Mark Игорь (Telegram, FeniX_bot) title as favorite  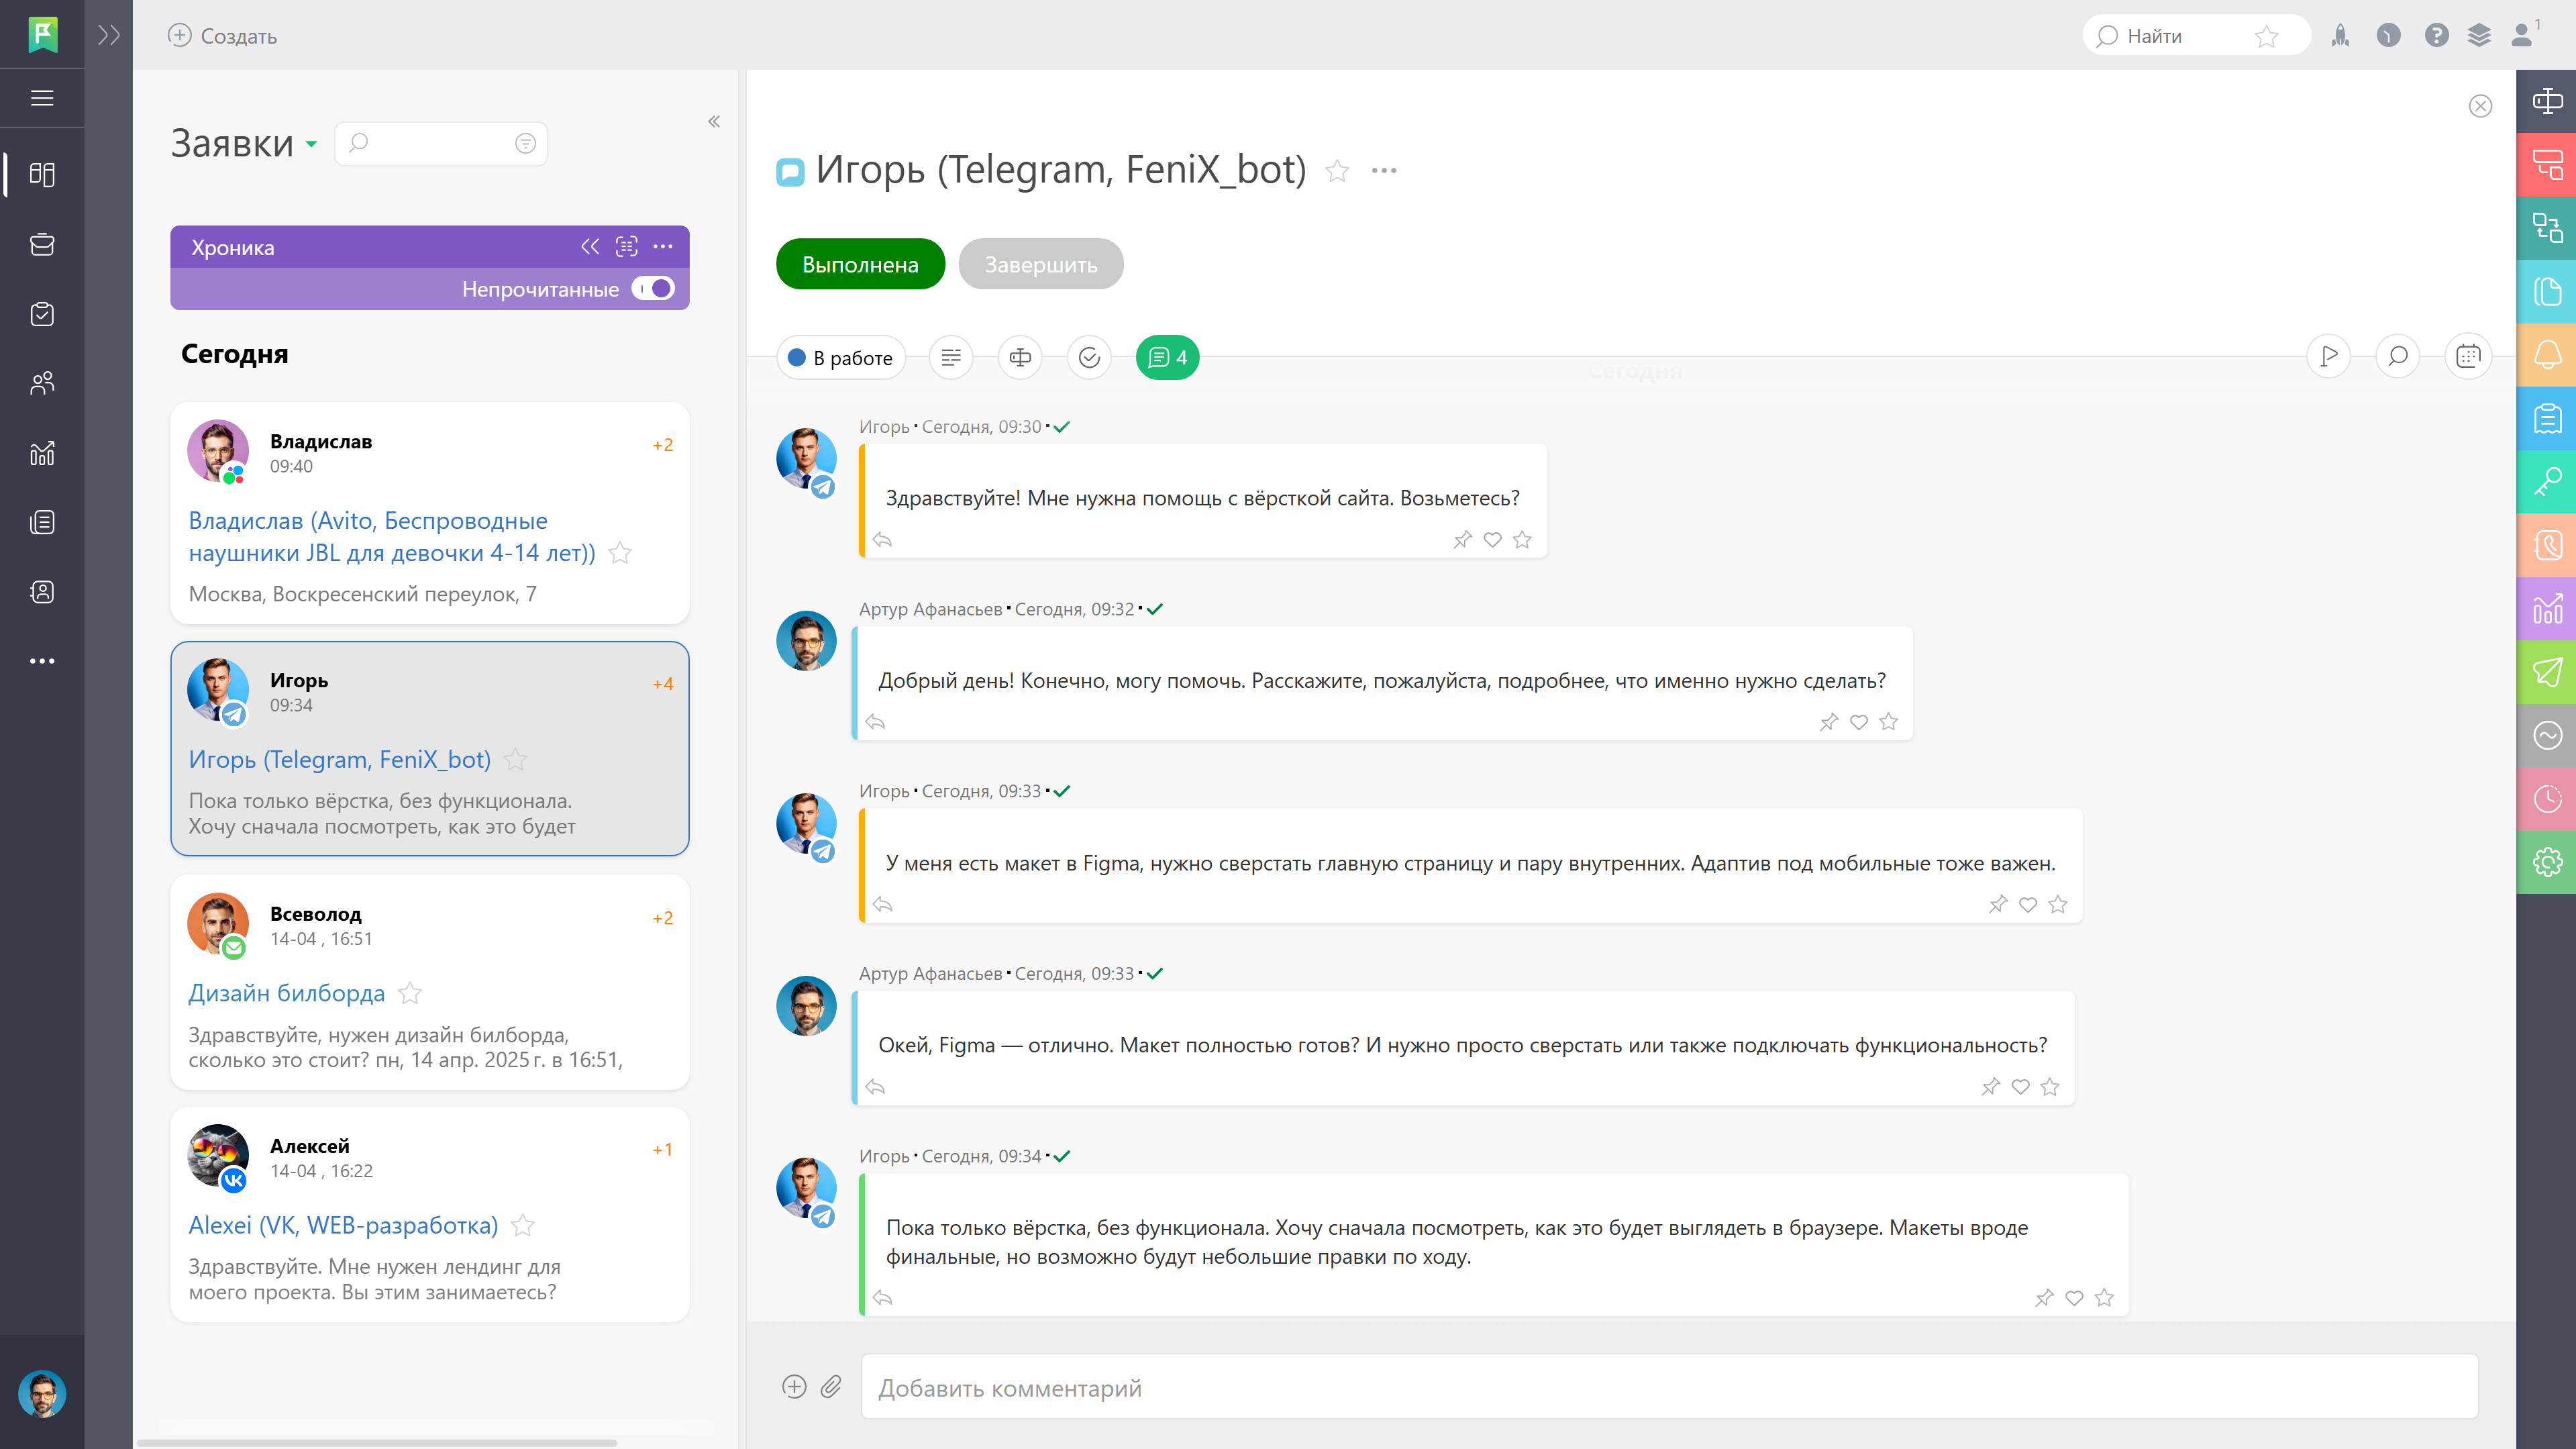pos(1337,171)
